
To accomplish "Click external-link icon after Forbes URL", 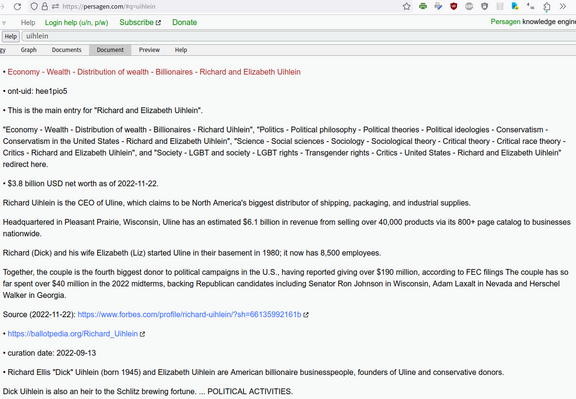I will [x=306, y=315].
